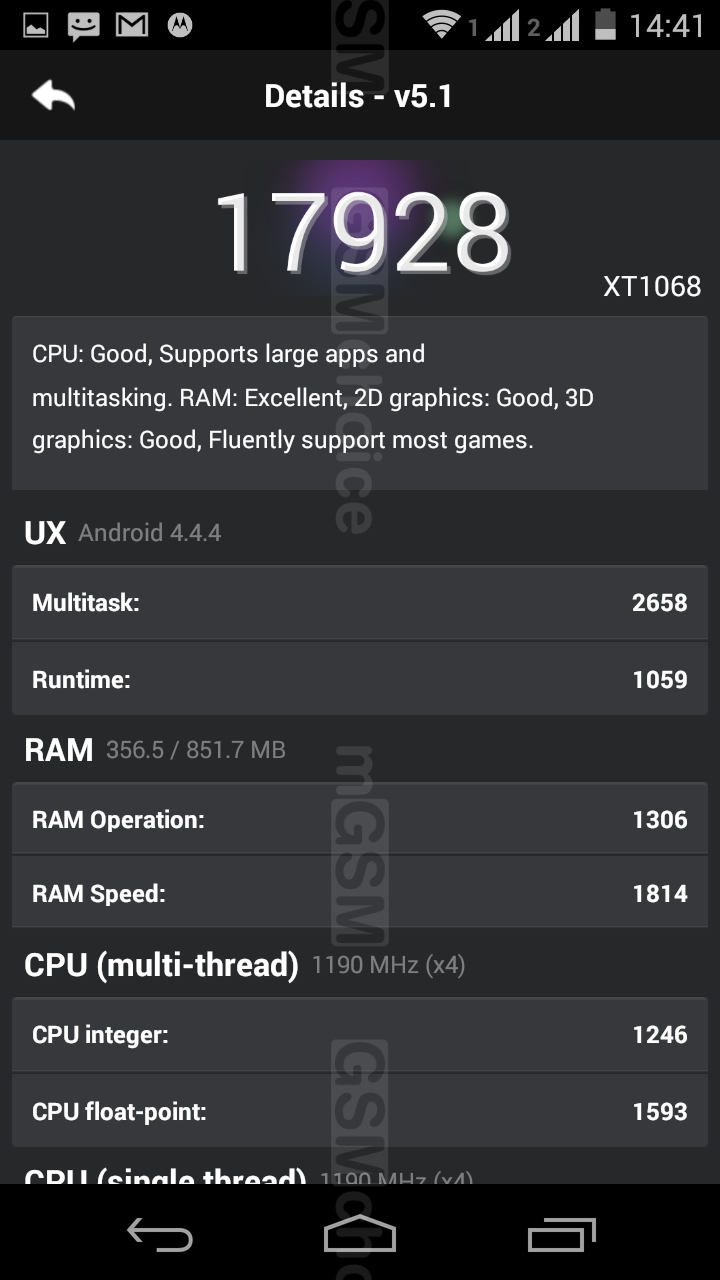
Task: Open the messaging smiley notification icon
Action: 84,25
